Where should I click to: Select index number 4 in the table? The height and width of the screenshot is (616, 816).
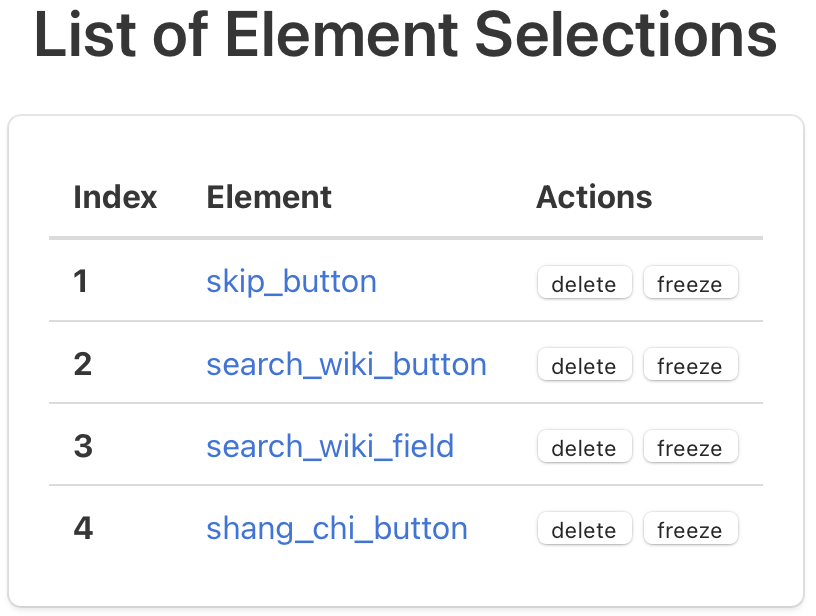tap(83, 528)
